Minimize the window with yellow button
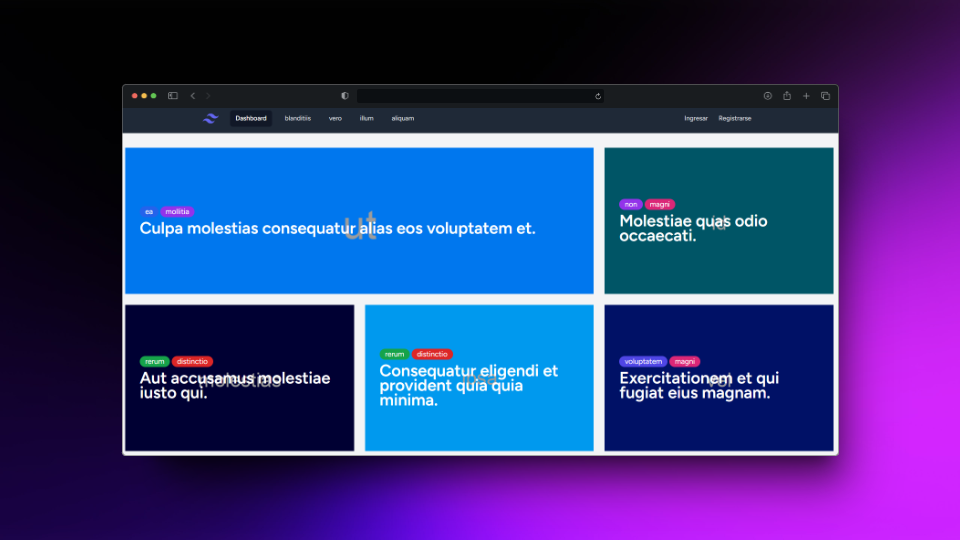 click(x=144, y=96)
